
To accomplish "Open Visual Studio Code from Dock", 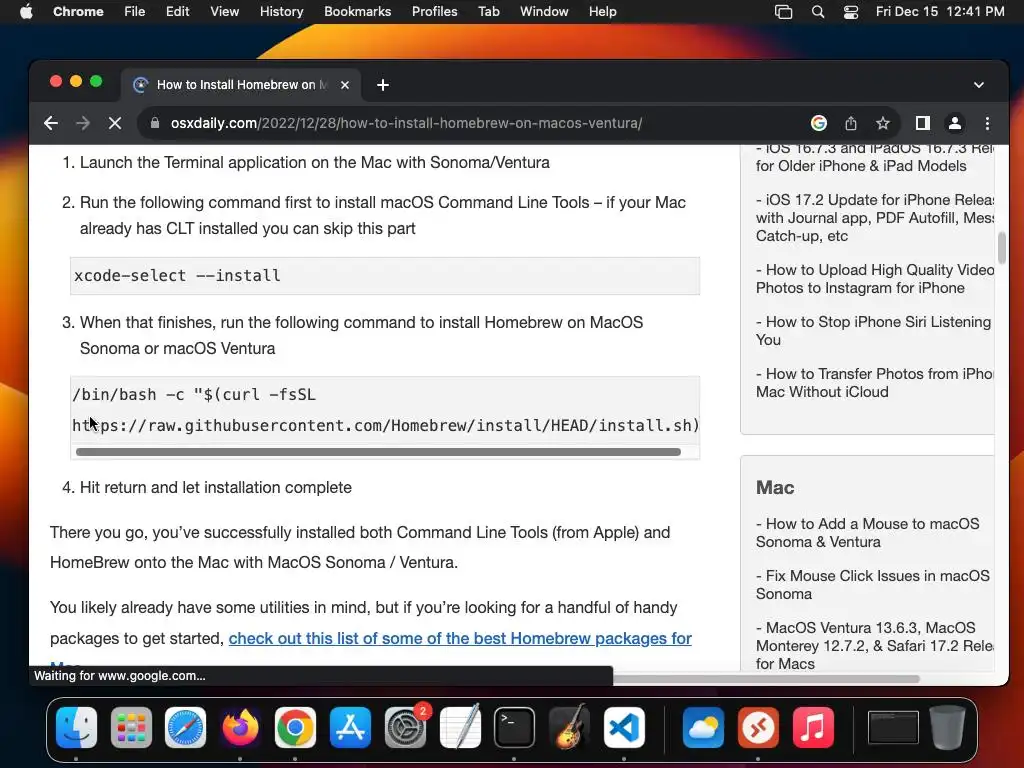I will coord(624,728).
